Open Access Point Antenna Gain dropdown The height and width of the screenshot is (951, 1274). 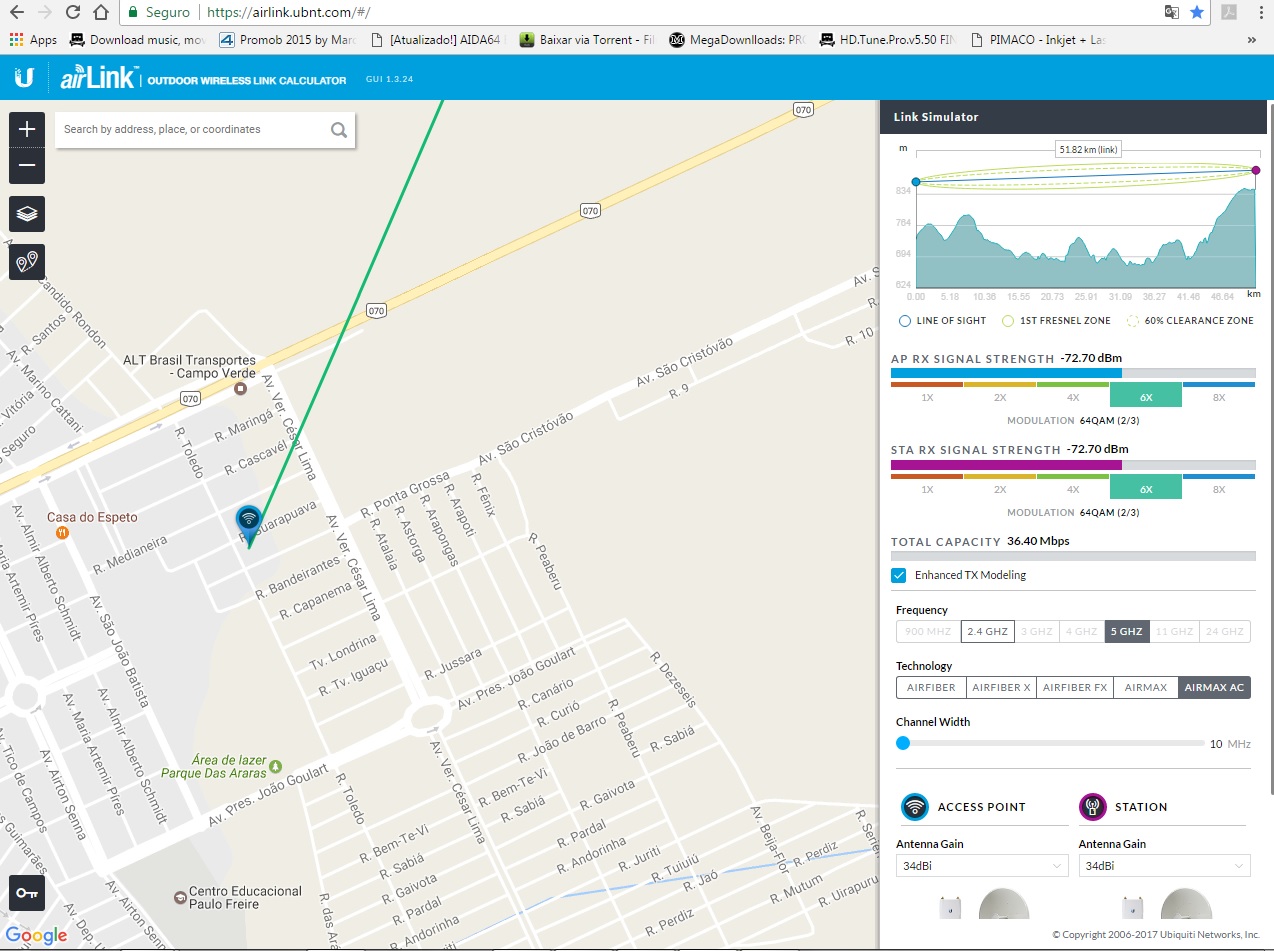(982, 865)
